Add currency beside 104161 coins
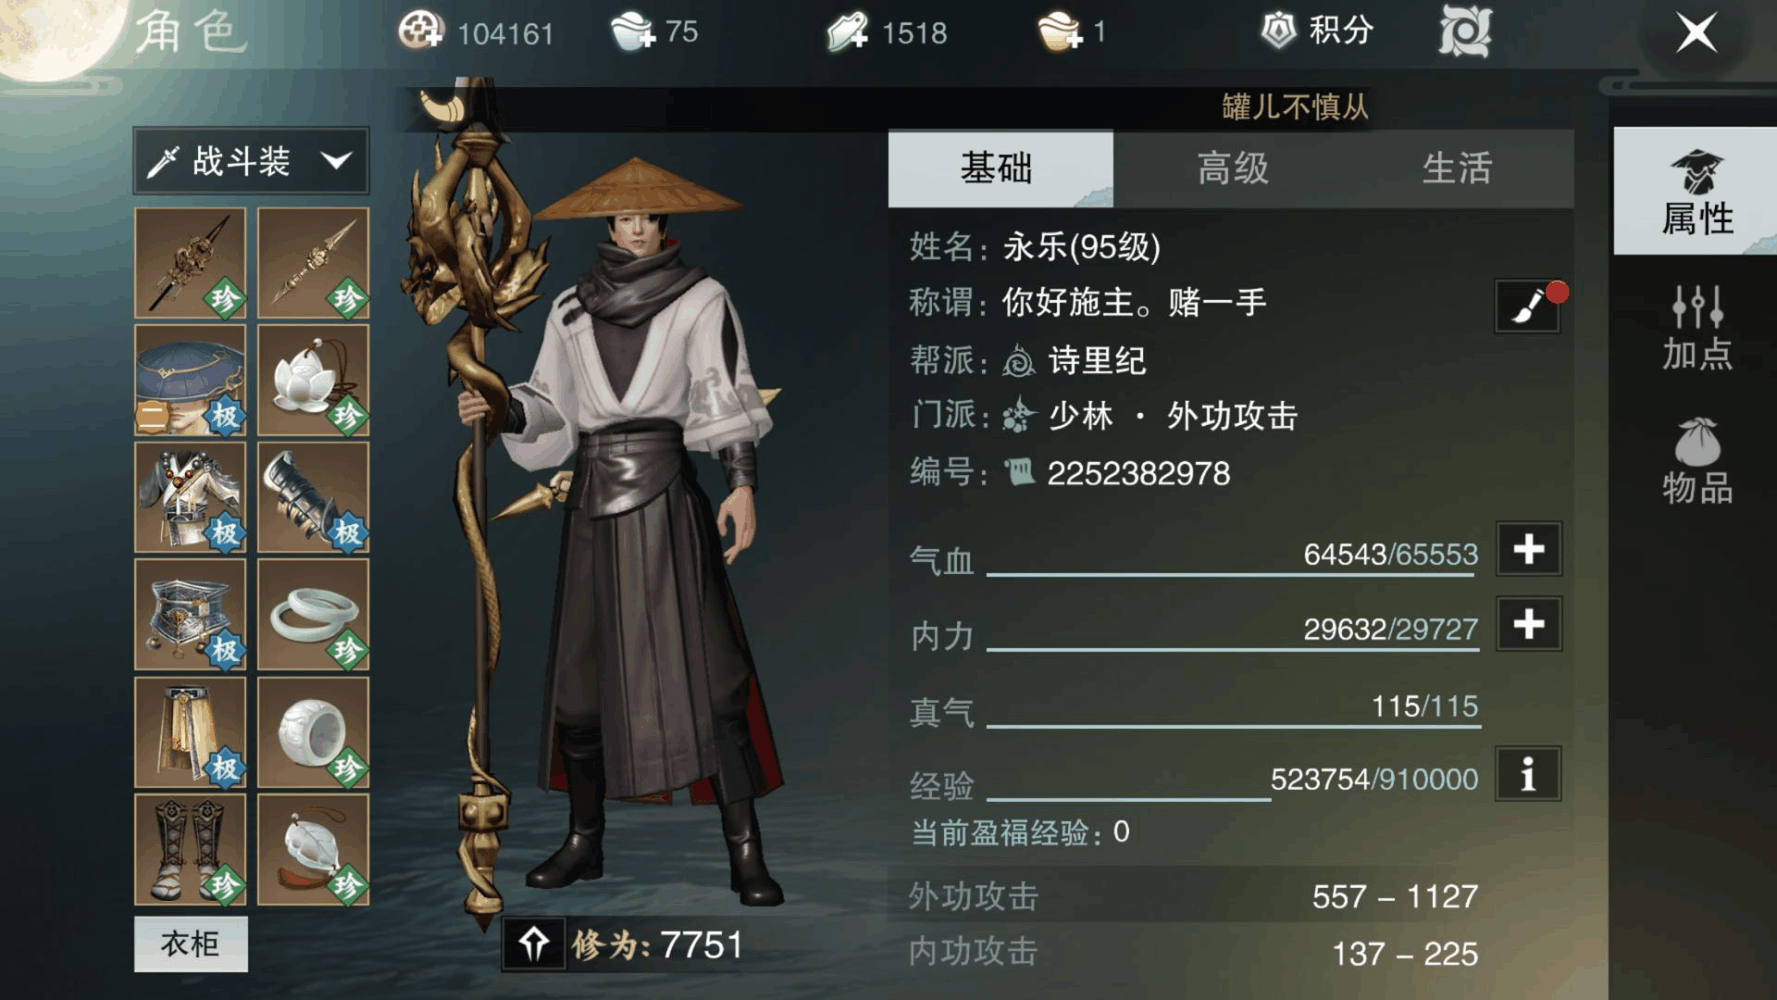Image resolution: width=1777 pixels, height=1000 pixels. 421,31
